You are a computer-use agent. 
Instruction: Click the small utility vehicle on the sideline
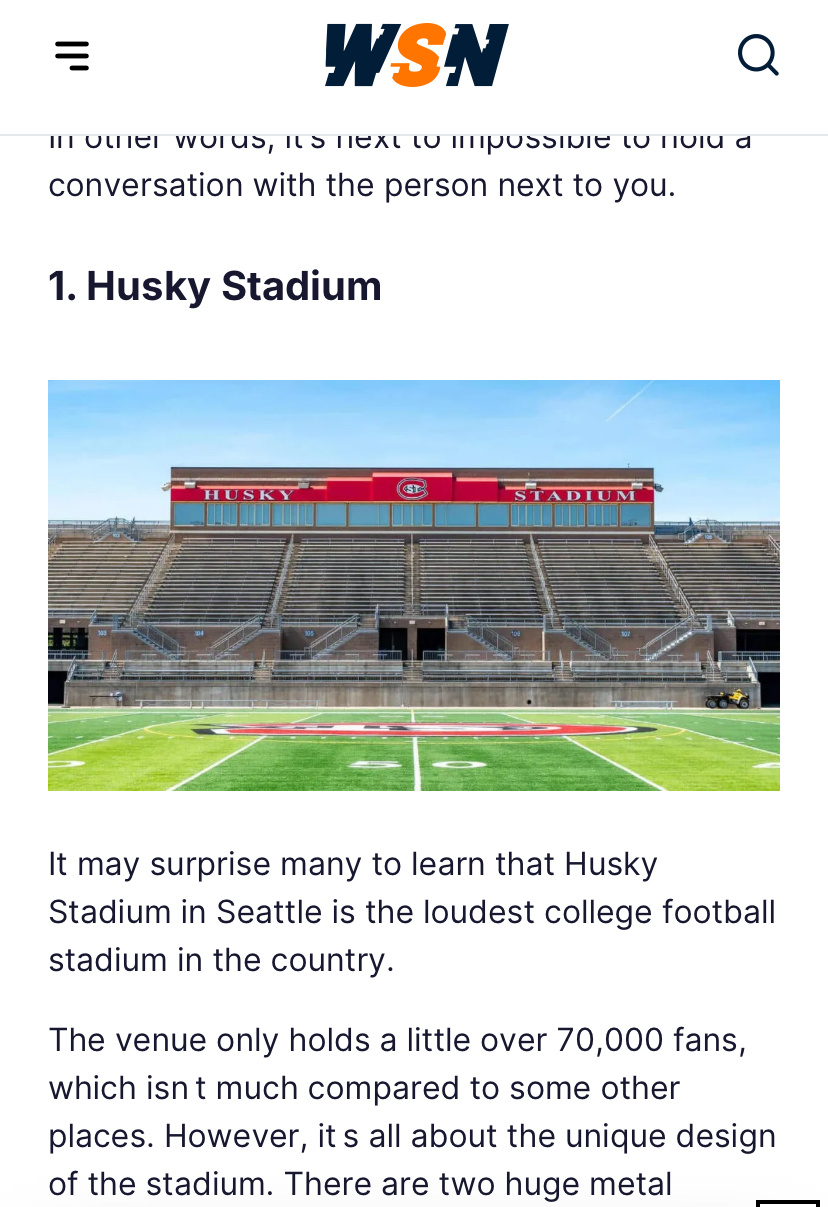coord(726,698)
